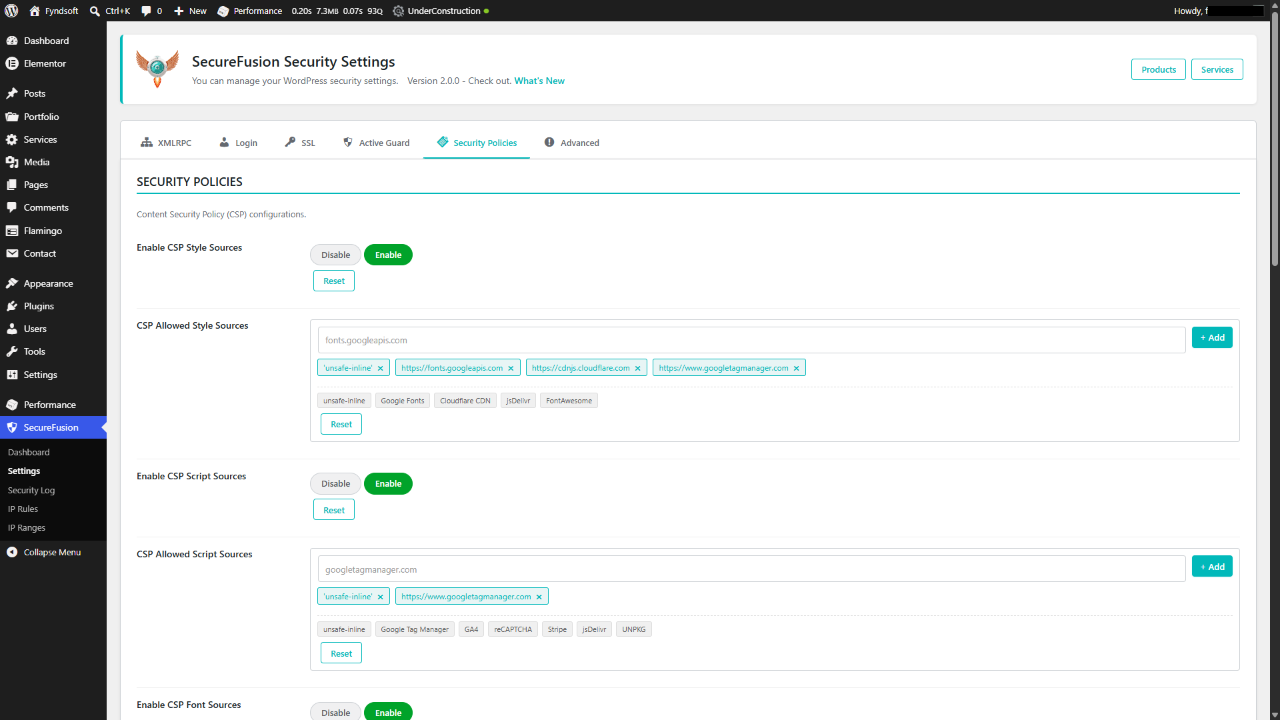Disable CSP Style Sources
1280x720 pixels.
click(x=336, y=255)
